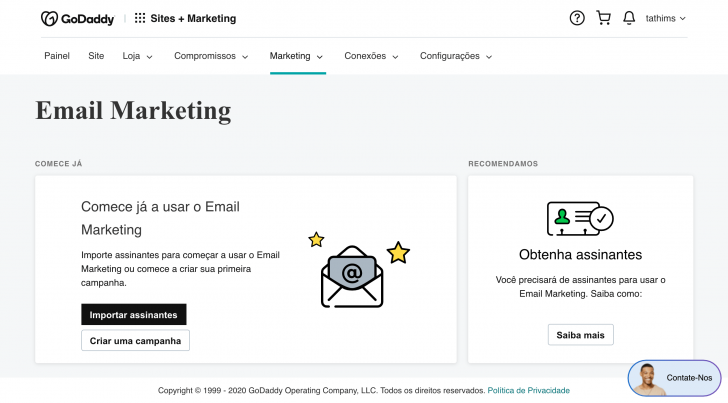
Task: Click the subscriber card illustration
Action: (580, 217)
